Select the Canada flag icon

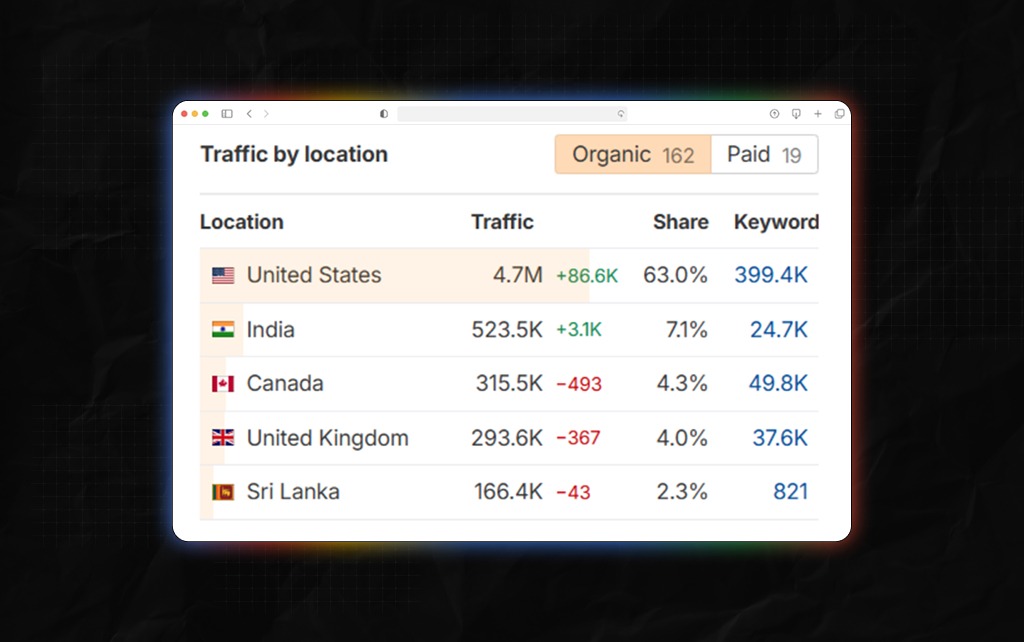[x=223, y=384]
